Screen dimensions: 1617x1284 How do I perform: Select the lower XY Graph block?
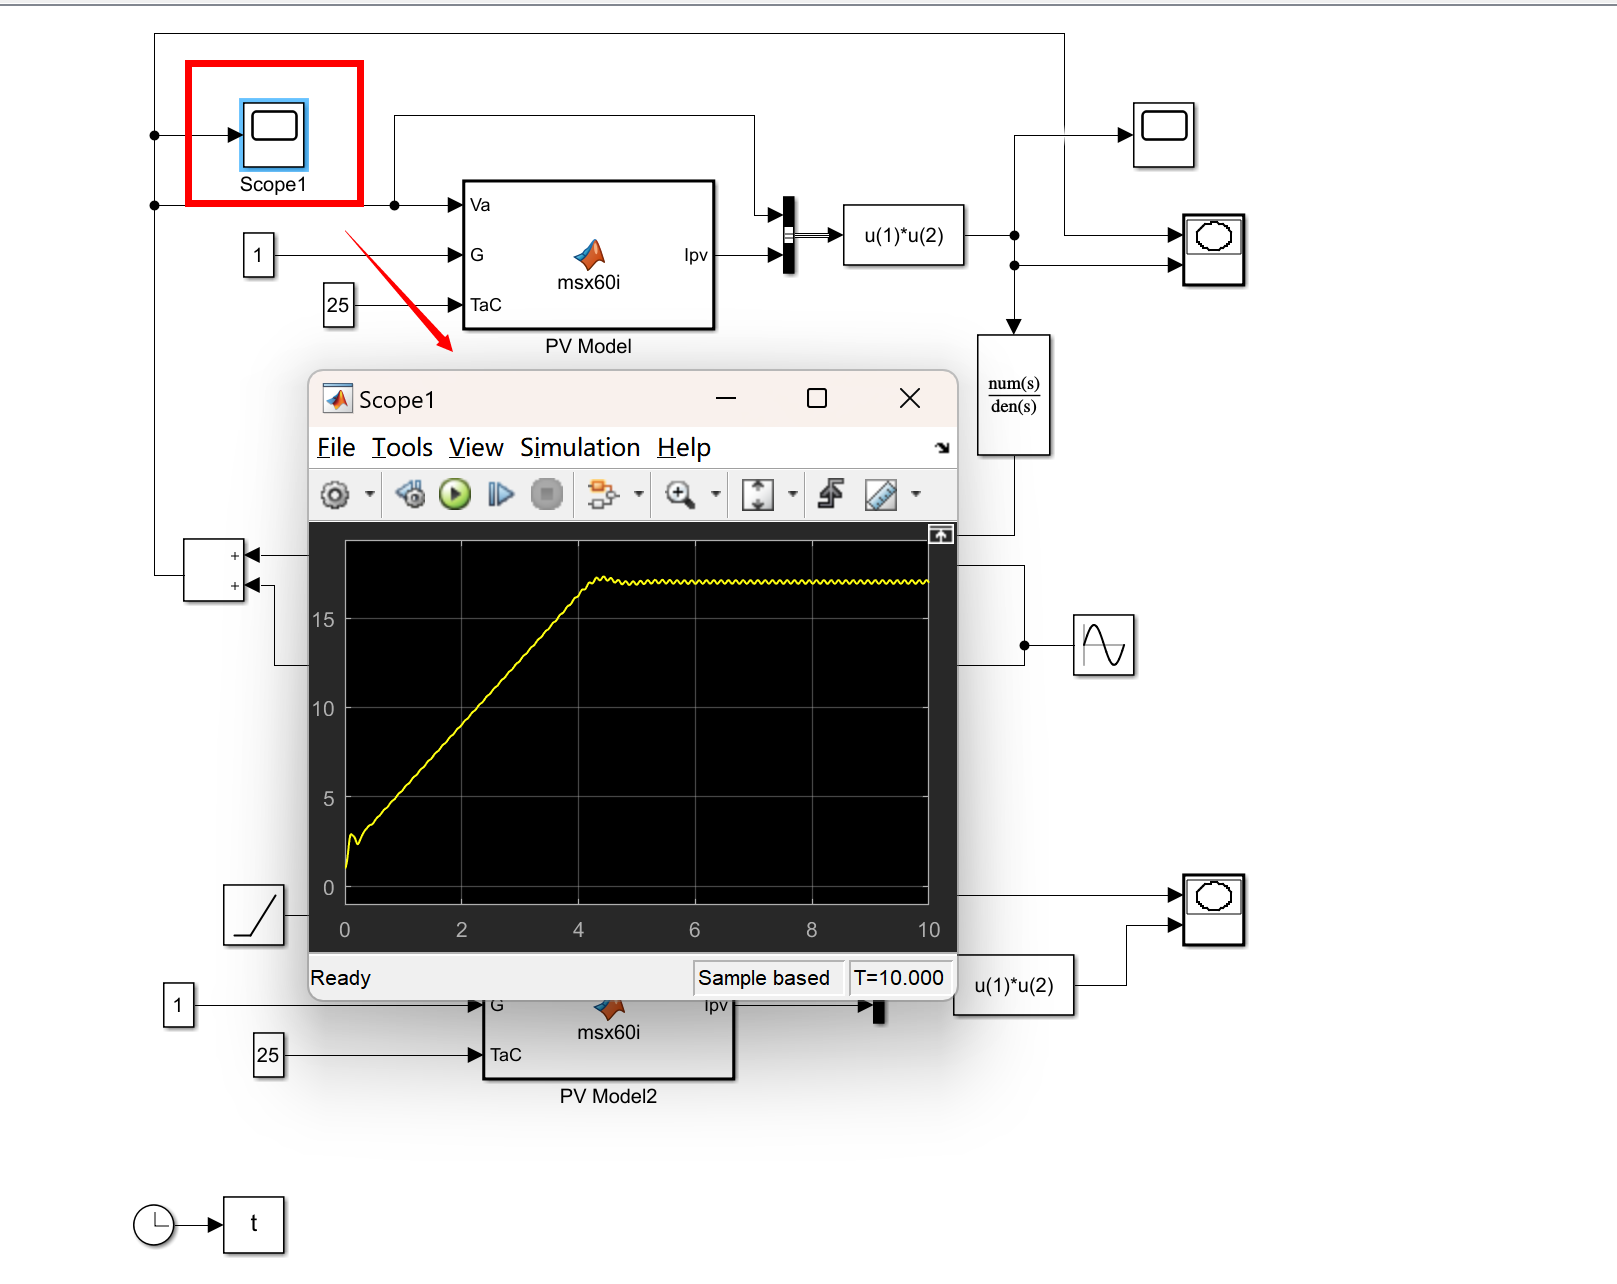1214,910
